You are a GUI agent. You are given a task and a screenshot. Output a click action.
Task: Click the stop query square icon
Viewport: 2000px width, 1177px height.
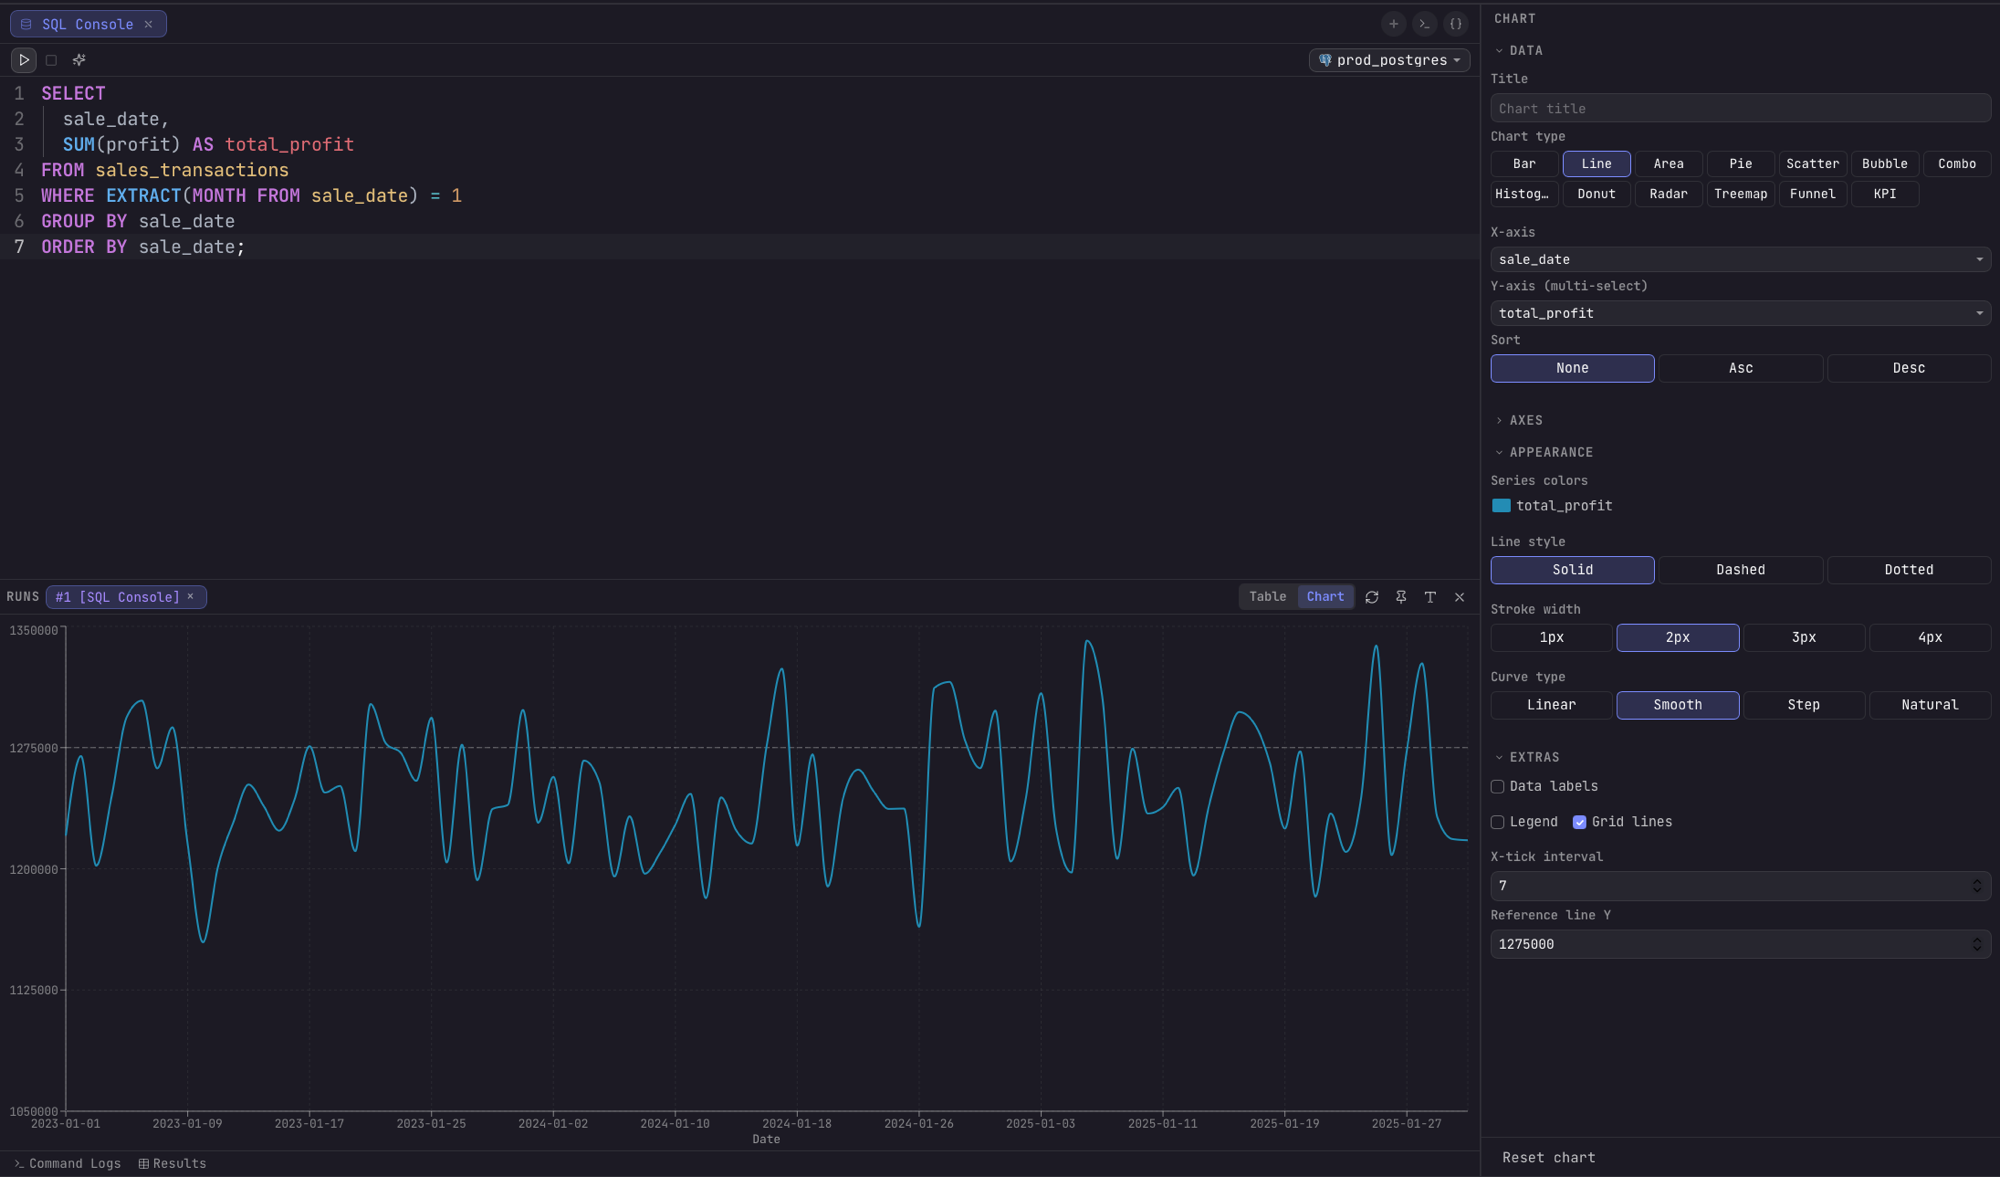pyautogui.click(x=52, y=60)
